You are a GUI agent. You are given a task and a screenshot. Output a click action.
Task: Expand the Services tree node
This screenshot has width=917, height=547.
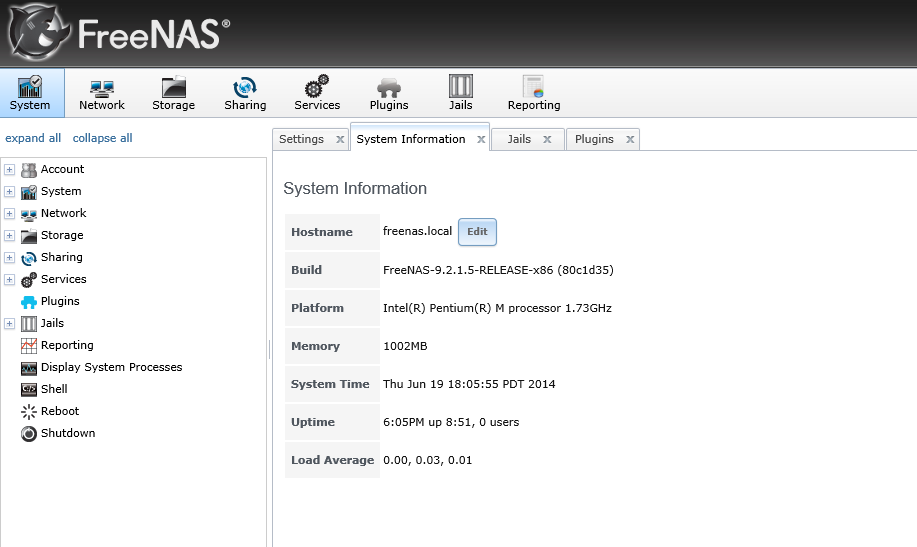point(9,280)
